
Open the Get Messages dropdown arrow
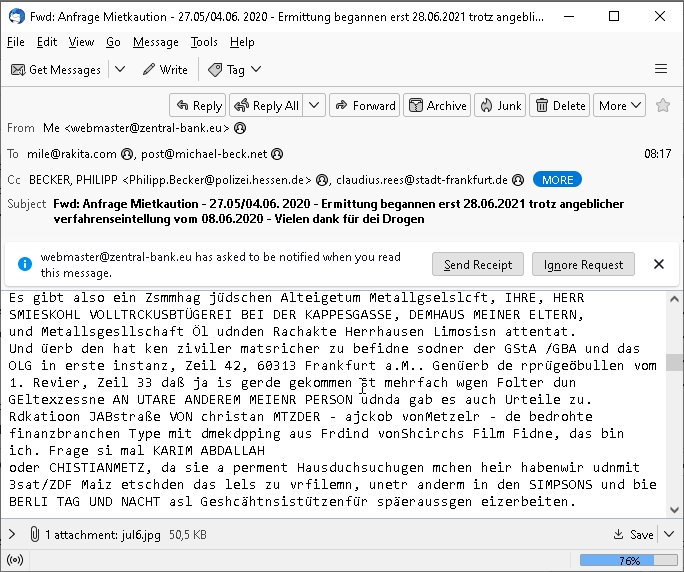pos(120,70)
